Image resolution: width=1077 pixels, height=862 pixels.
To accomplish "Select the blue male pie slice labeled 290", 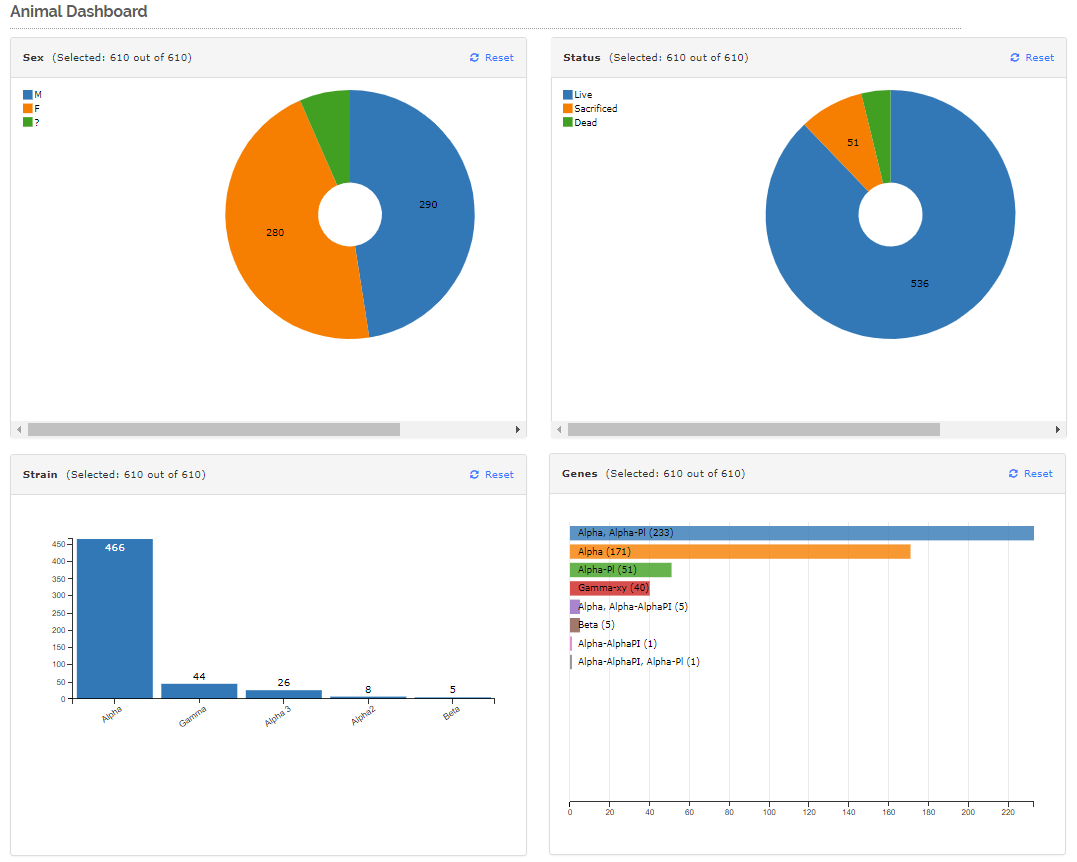I will (425, 210).
